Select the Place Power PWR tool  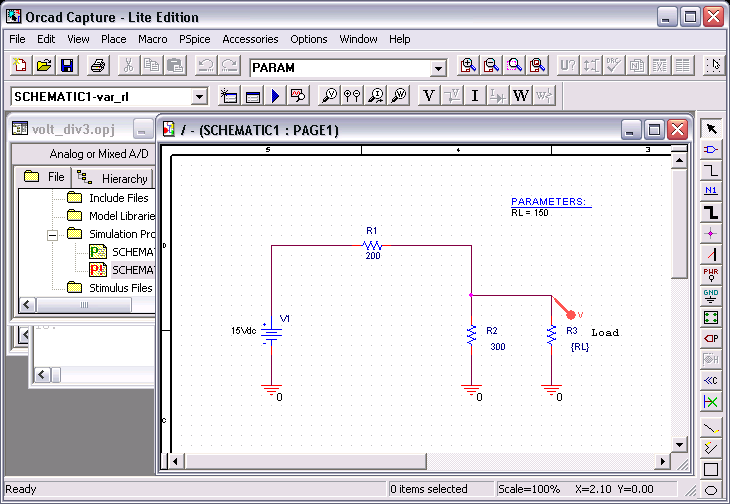click(x=711, y=276)
